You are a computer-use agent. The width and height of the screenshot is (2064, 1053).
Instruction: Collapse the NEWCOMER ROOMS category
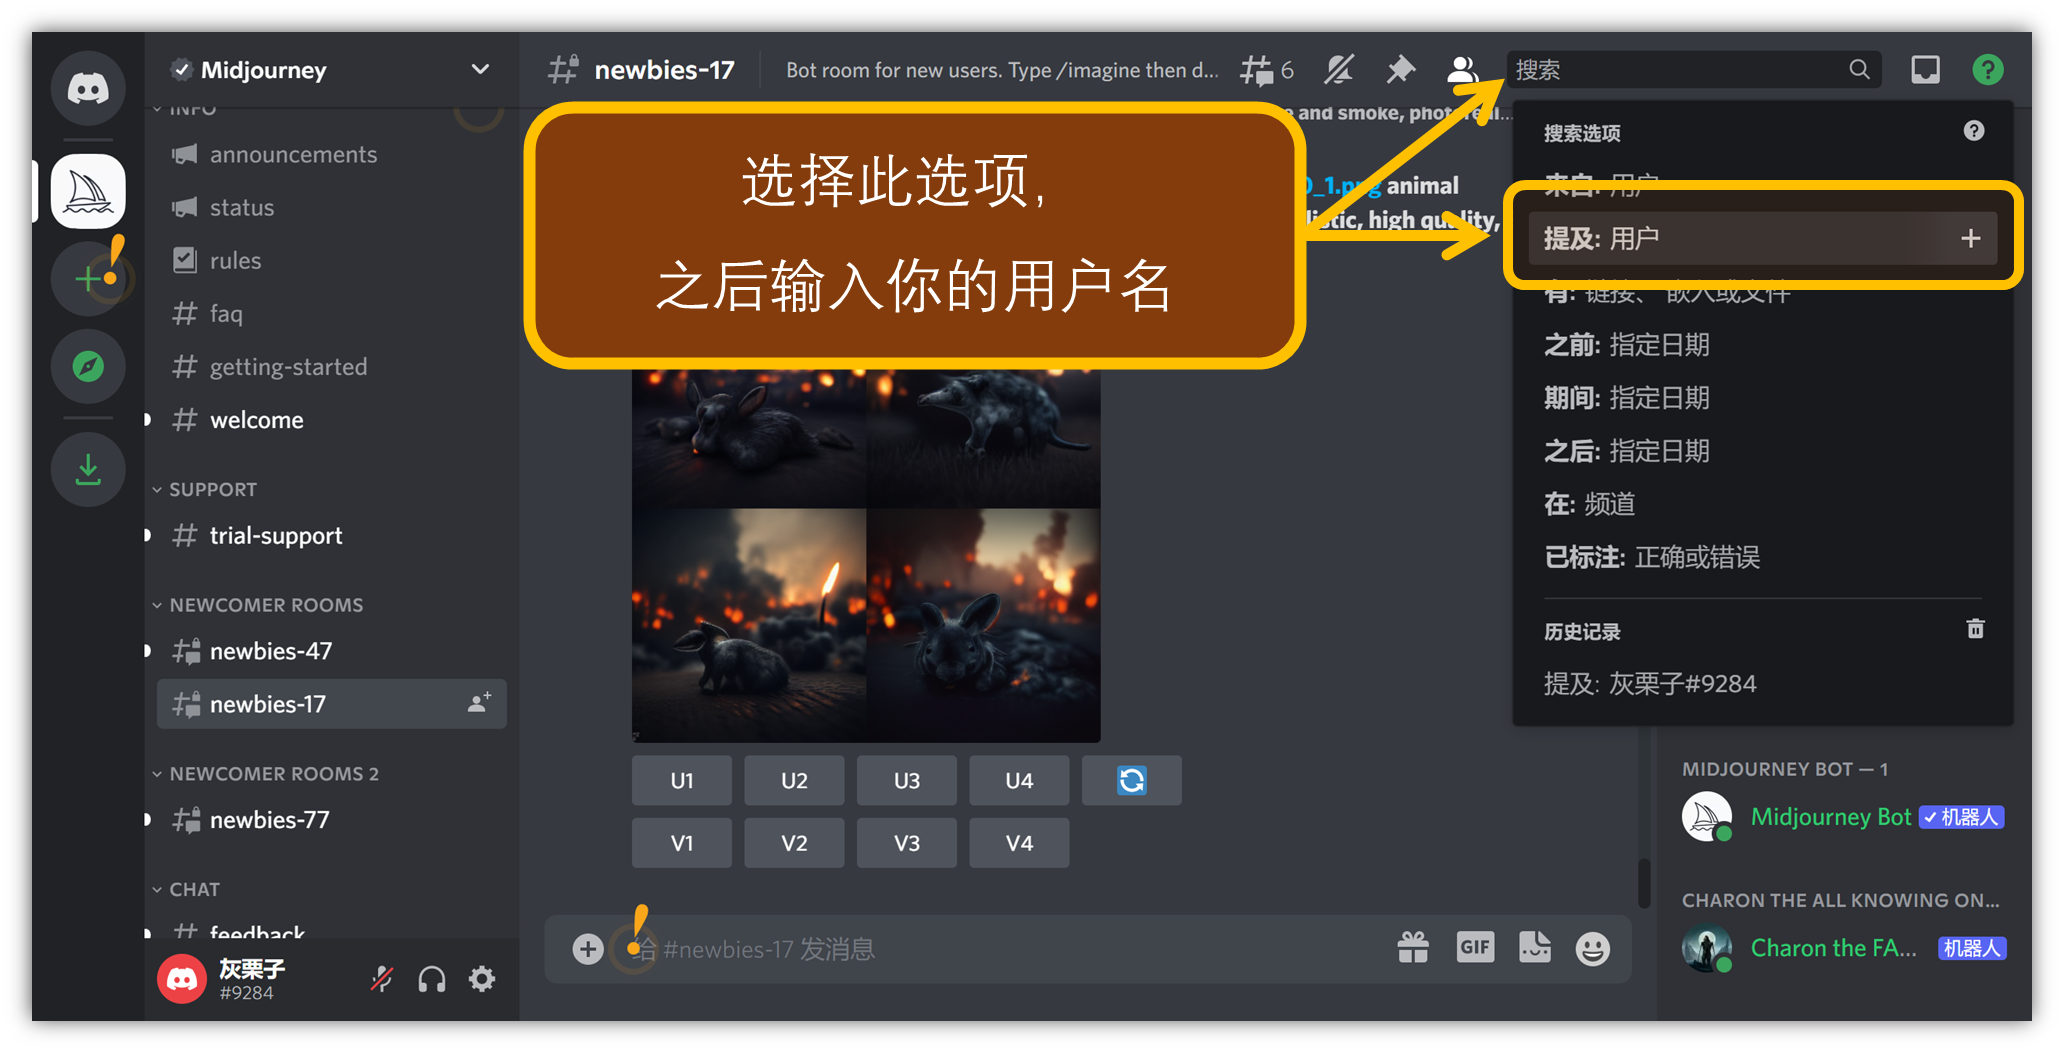[265, 605]
